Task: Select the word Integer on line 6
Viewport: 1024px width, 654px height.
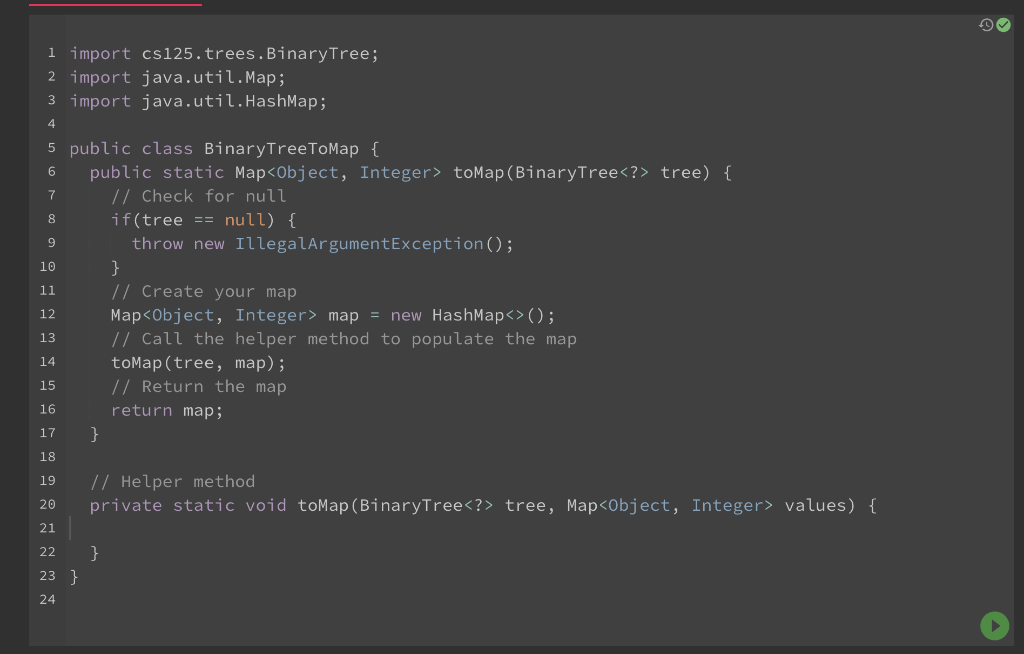Action: coord(396,172)
